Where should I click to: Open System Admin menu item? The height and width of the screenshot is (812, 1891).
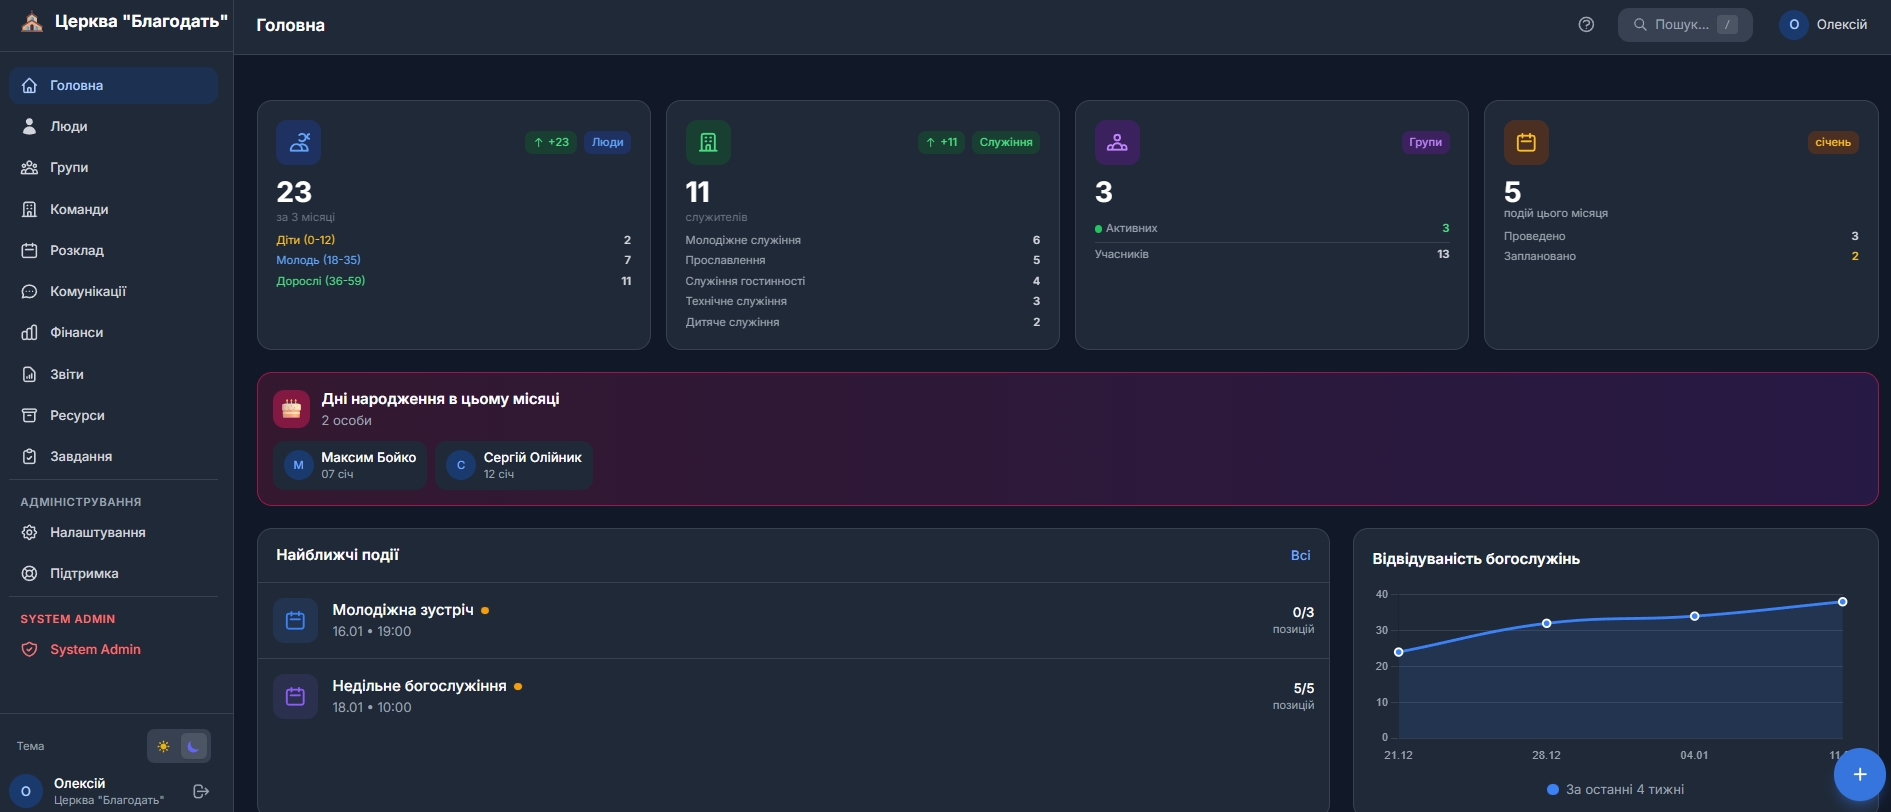click(x=113, y=649)
